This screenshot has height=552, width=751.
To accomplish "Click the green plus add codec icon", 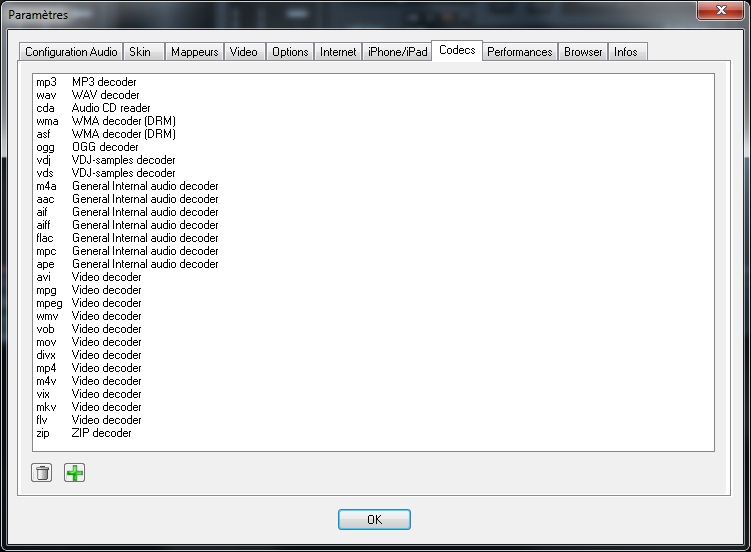I will (74, 473).
